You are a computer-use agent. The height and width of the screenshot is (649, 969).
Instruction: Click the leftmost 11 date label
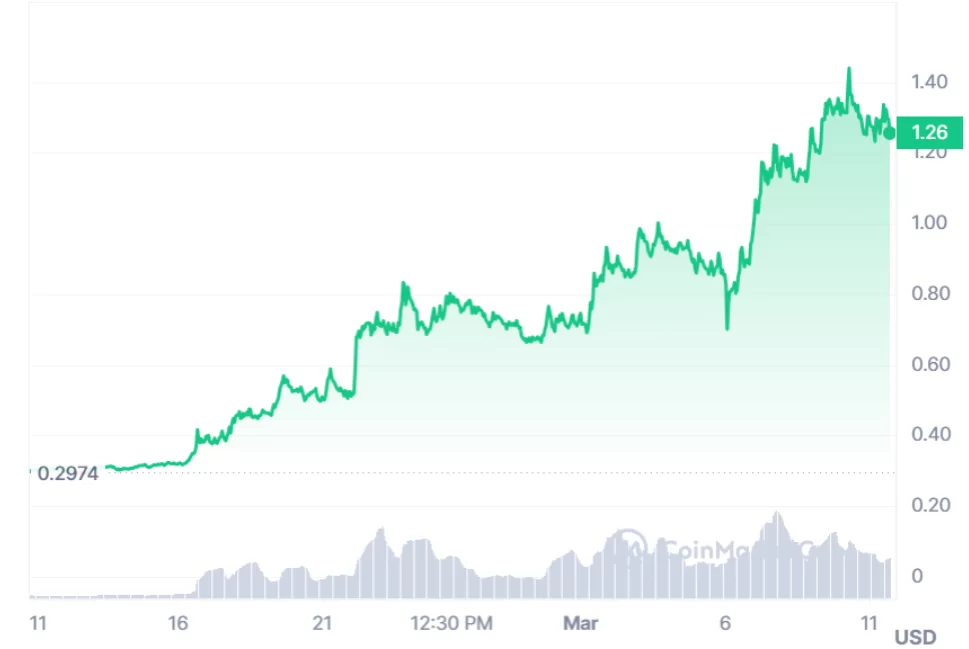[x=39, y=624]
